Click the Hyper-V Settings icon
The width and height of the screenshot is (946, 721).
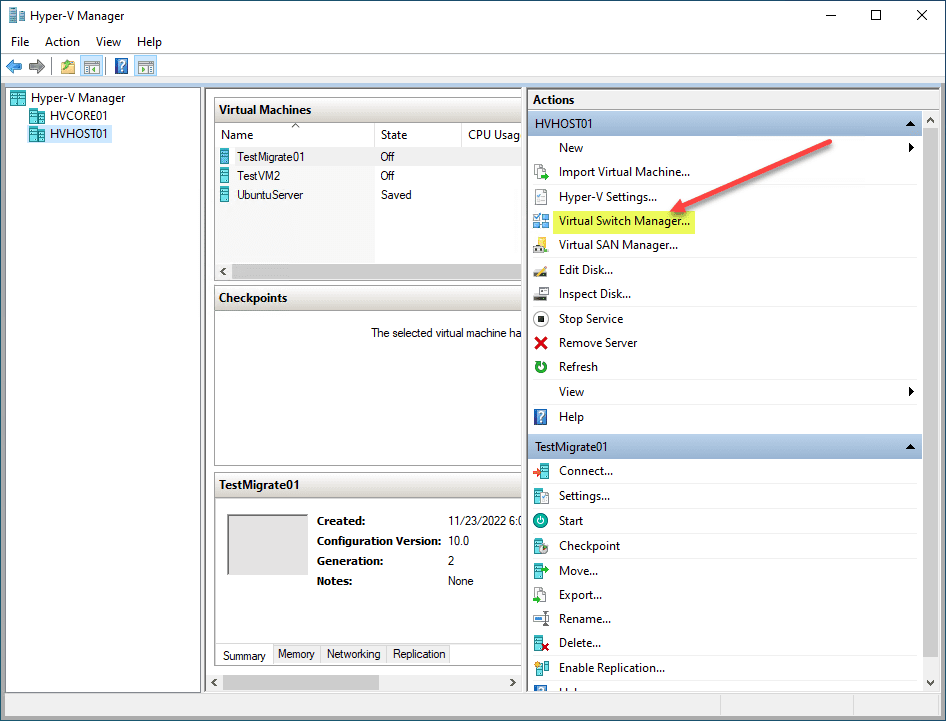click(x=541, y=197)
